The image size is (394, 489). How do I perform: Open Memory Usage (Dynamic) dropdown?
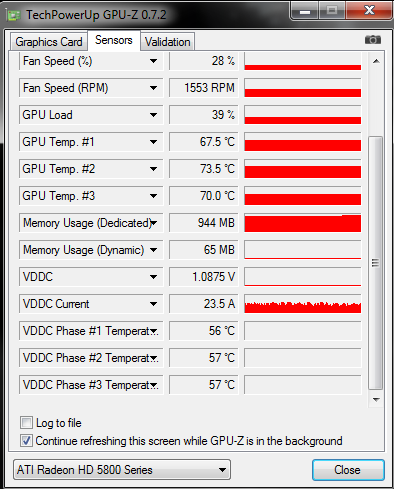[153, 250]
